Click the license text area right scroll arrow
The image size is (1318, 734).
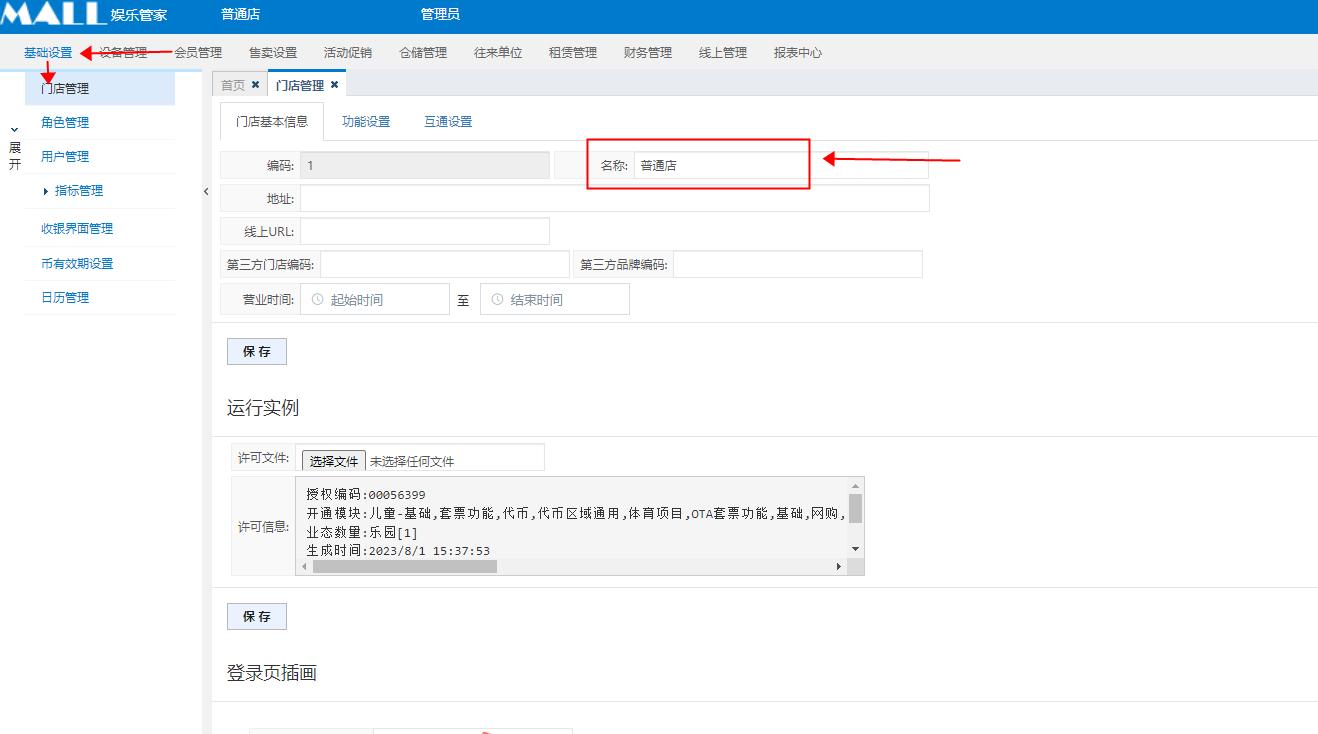pos(839,567)
